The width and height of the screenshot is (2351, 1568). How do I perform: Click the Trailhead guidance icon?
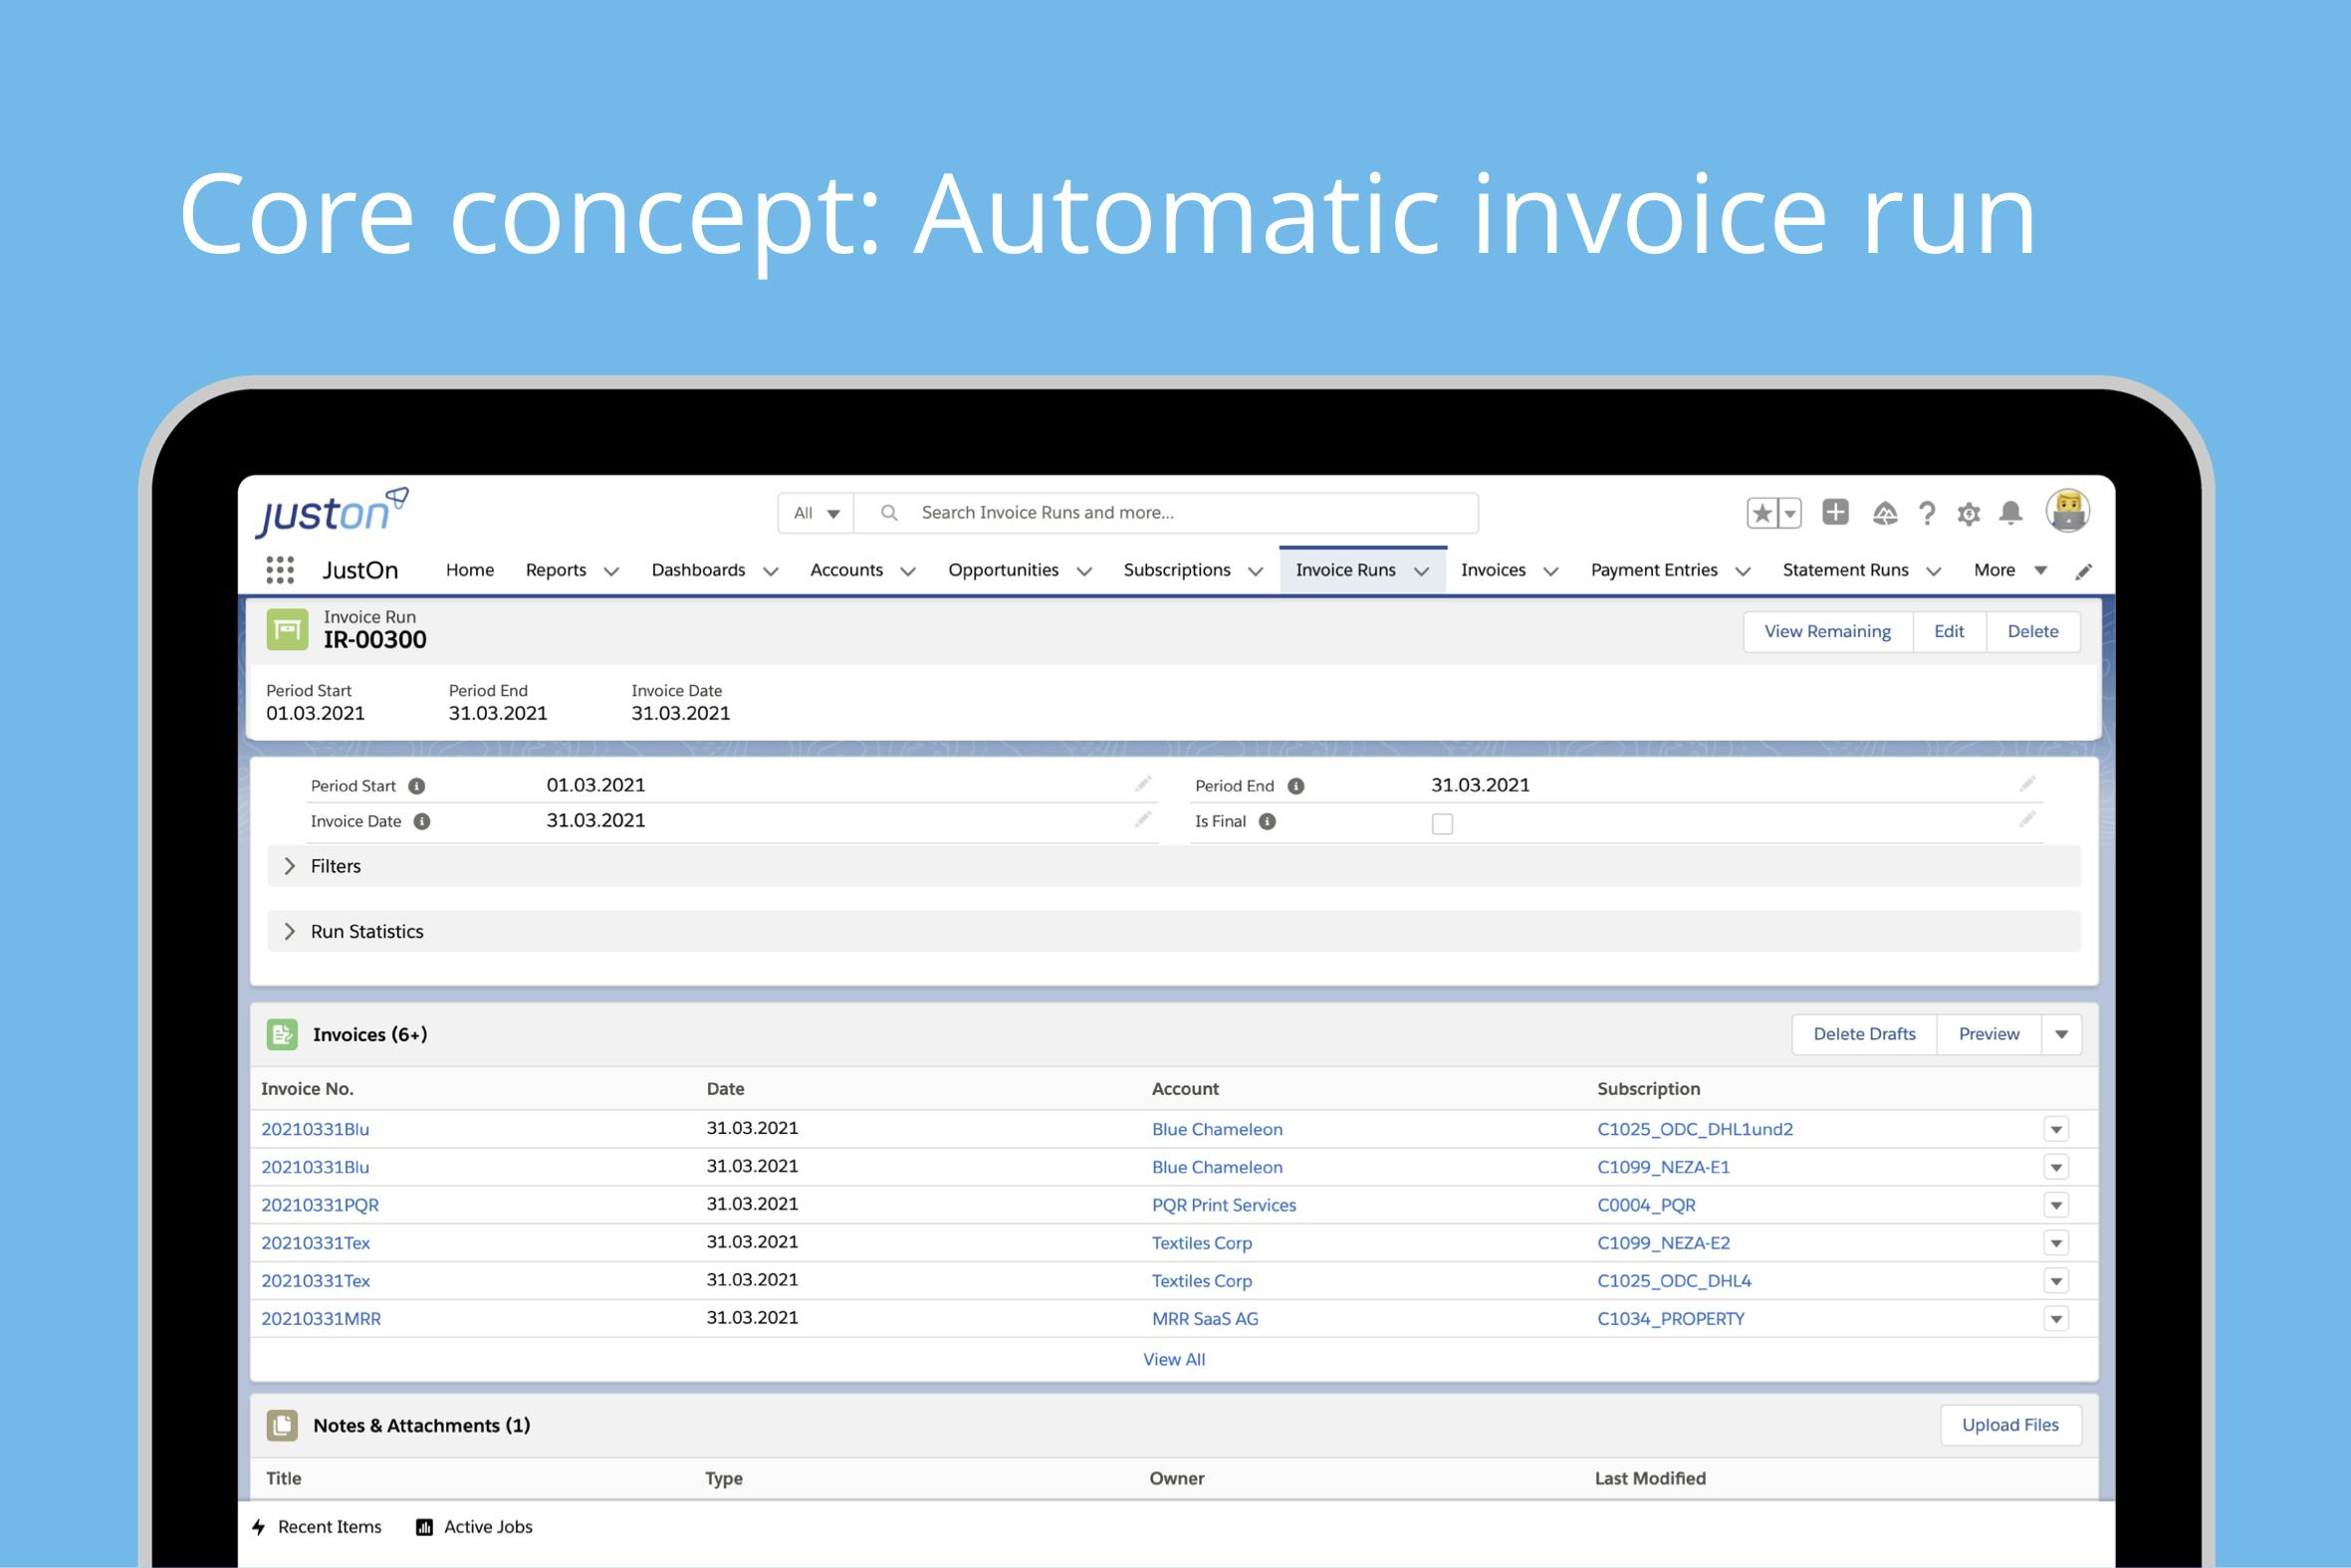[1884, 512]
